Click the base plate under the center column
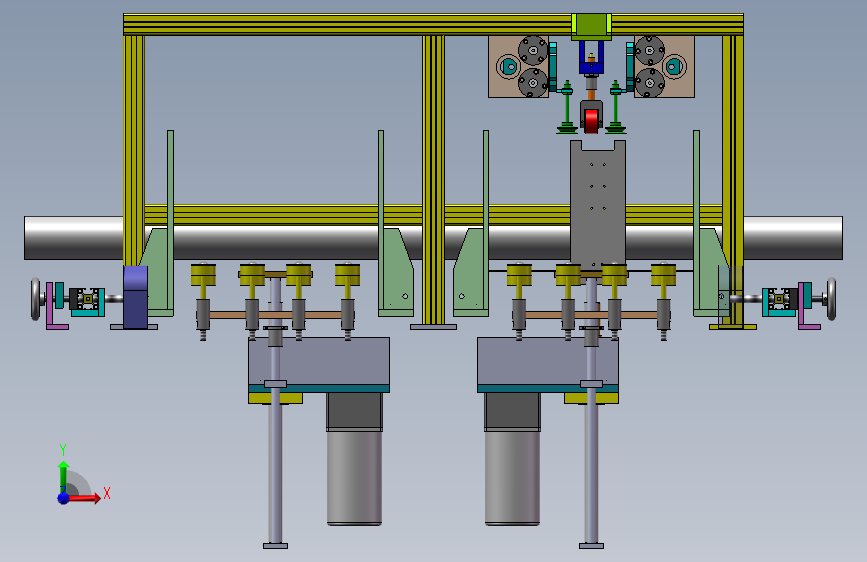Screen dimensions: 867x562 tap(434, 327)
